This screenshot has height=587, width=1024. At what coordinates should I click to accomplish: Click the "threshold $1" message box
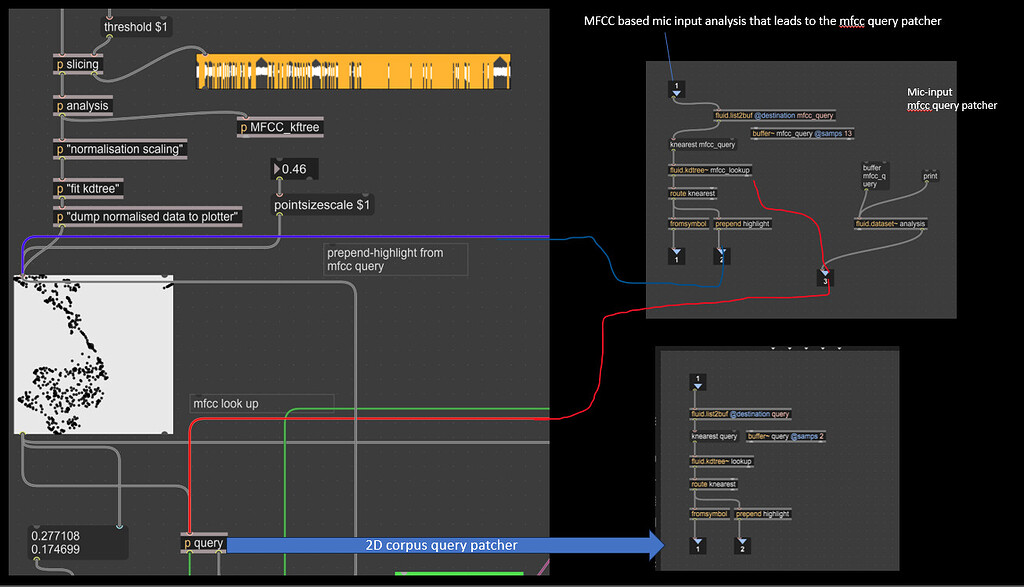136,27
